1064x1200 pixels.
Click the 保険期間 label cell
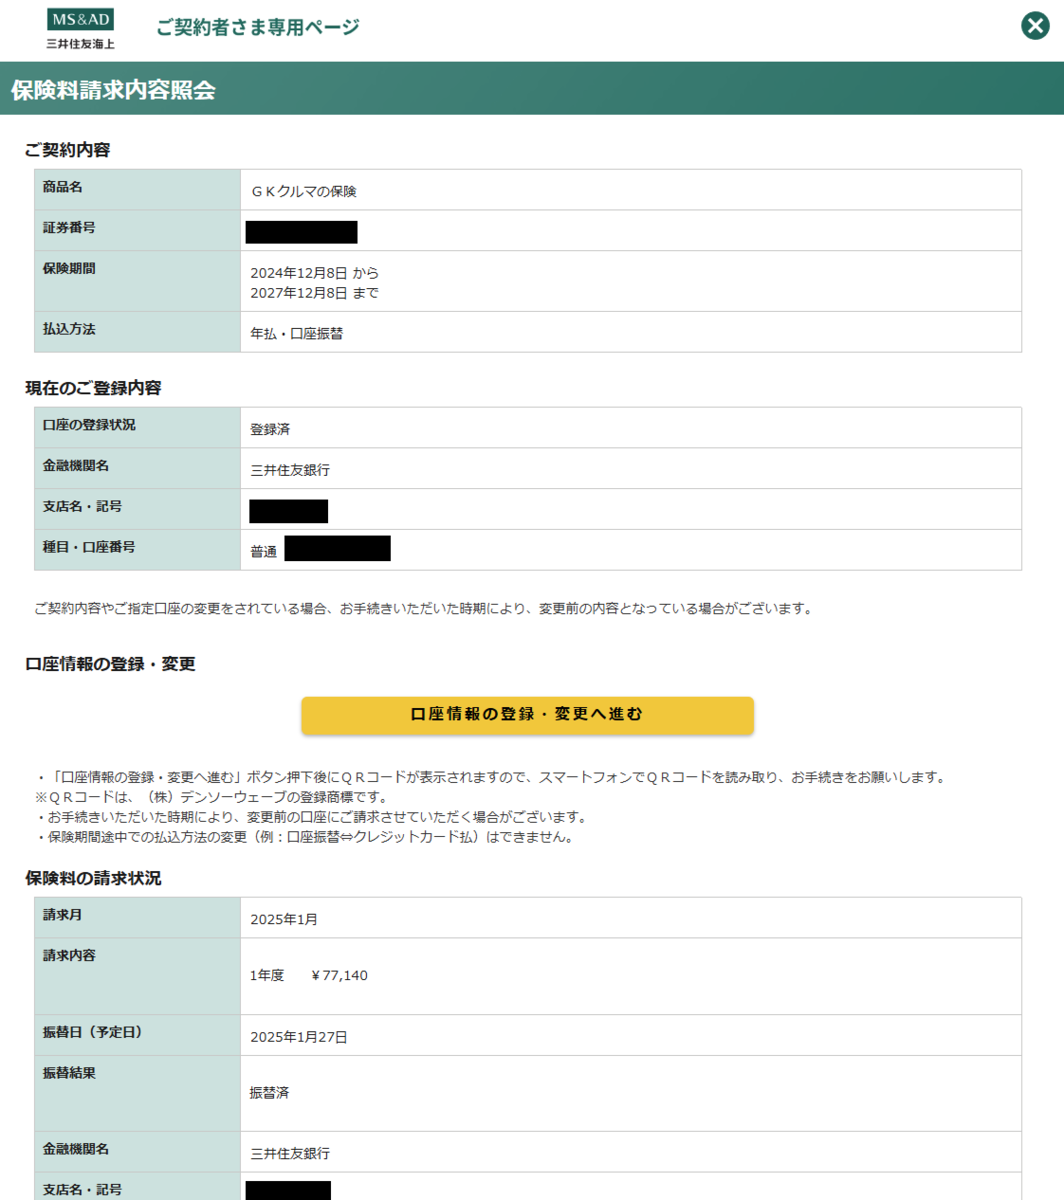tap(138, 281)
